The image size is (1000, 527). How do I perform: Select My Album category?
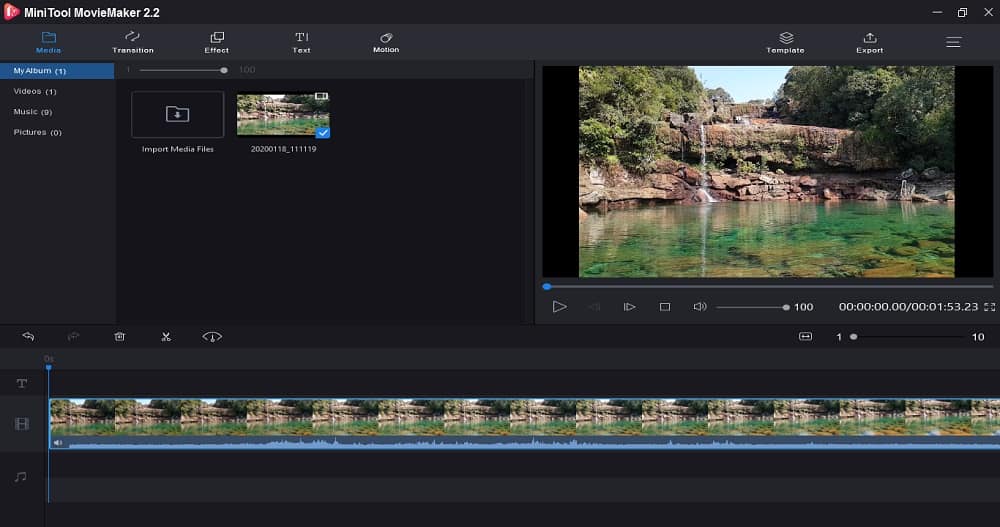(57, 71)
